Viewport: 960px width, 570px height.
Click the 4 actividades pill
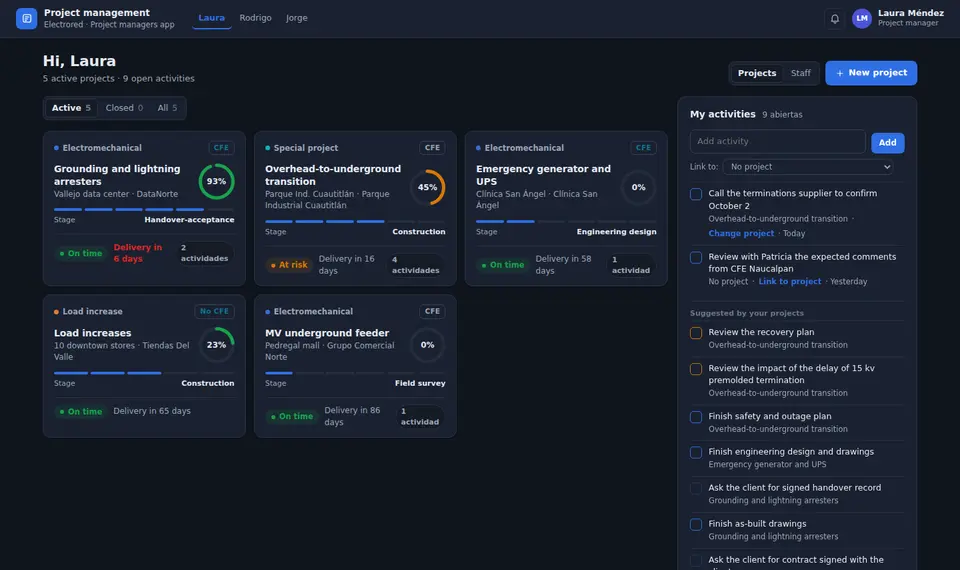coord(416,264)
